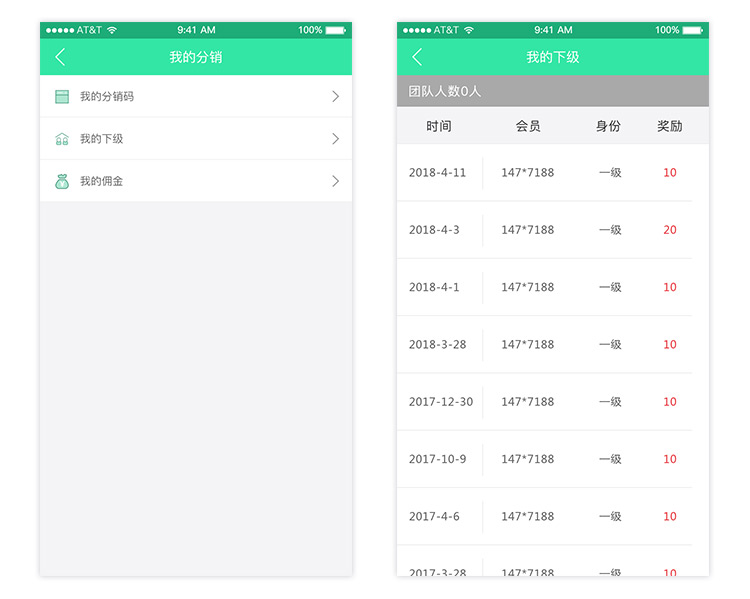Tap 一级 identity in 2018-4-1 row

(x=610, y=288)
